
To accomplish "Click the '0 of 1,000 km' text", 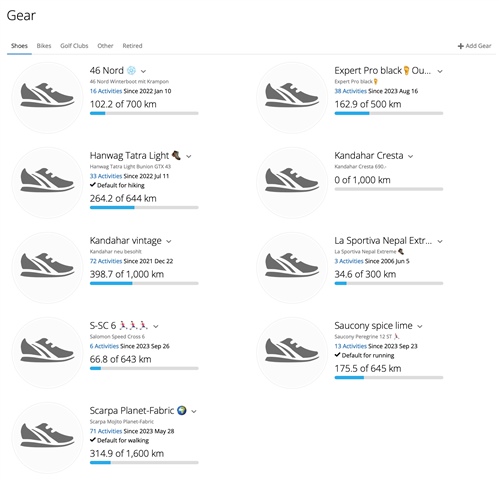I will [362, 180].
